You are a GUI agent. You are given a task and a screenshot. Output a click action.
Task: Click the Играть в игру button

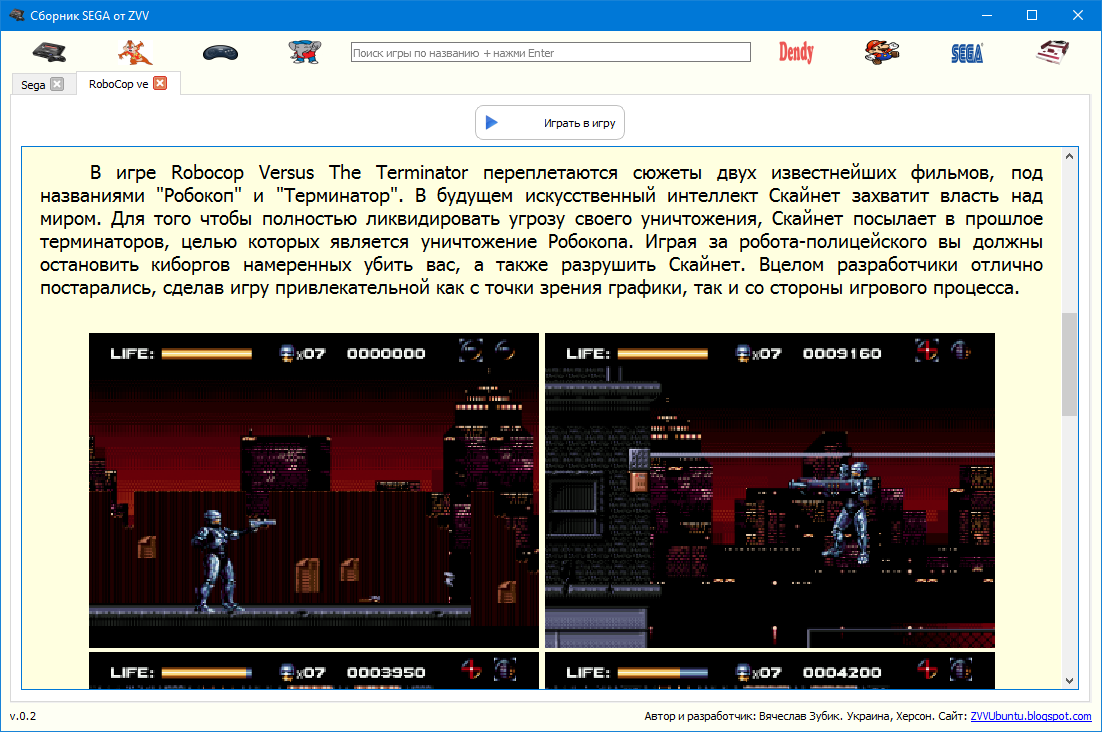click(550, 123)
